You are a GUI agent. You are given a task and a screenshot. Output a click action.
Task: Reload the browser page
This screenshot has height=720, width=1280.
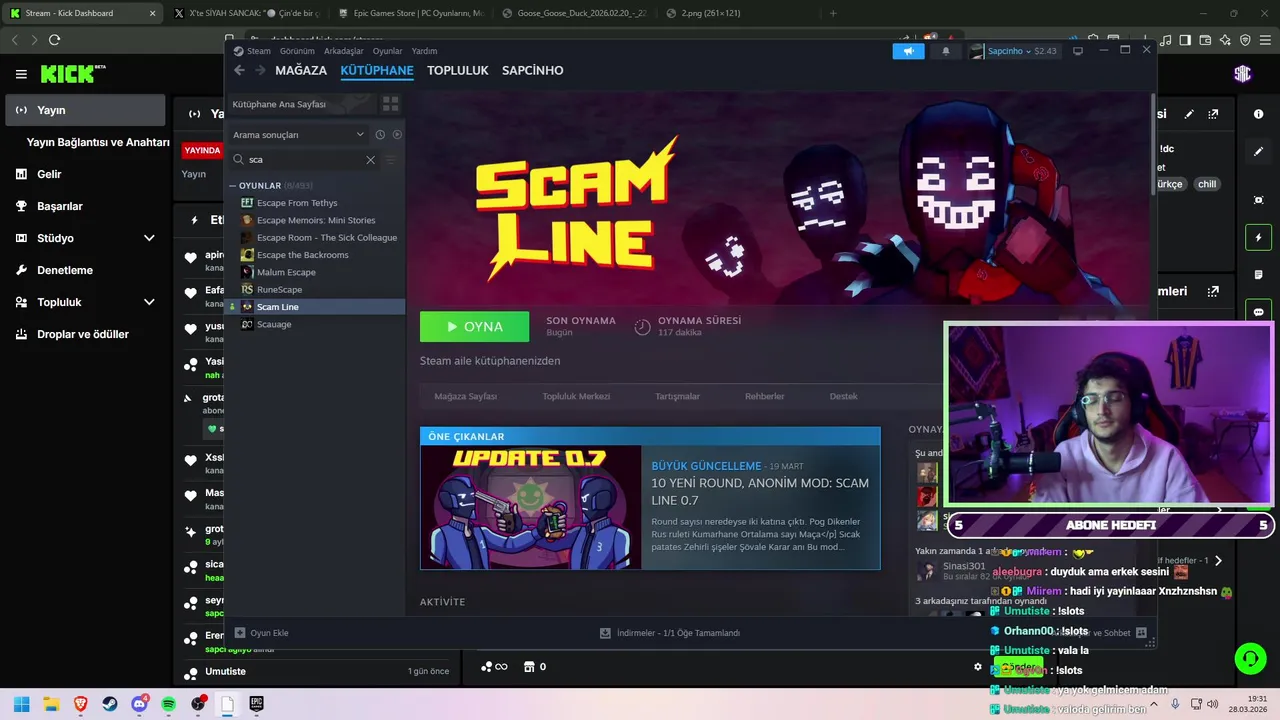click(x=54, y=40)
